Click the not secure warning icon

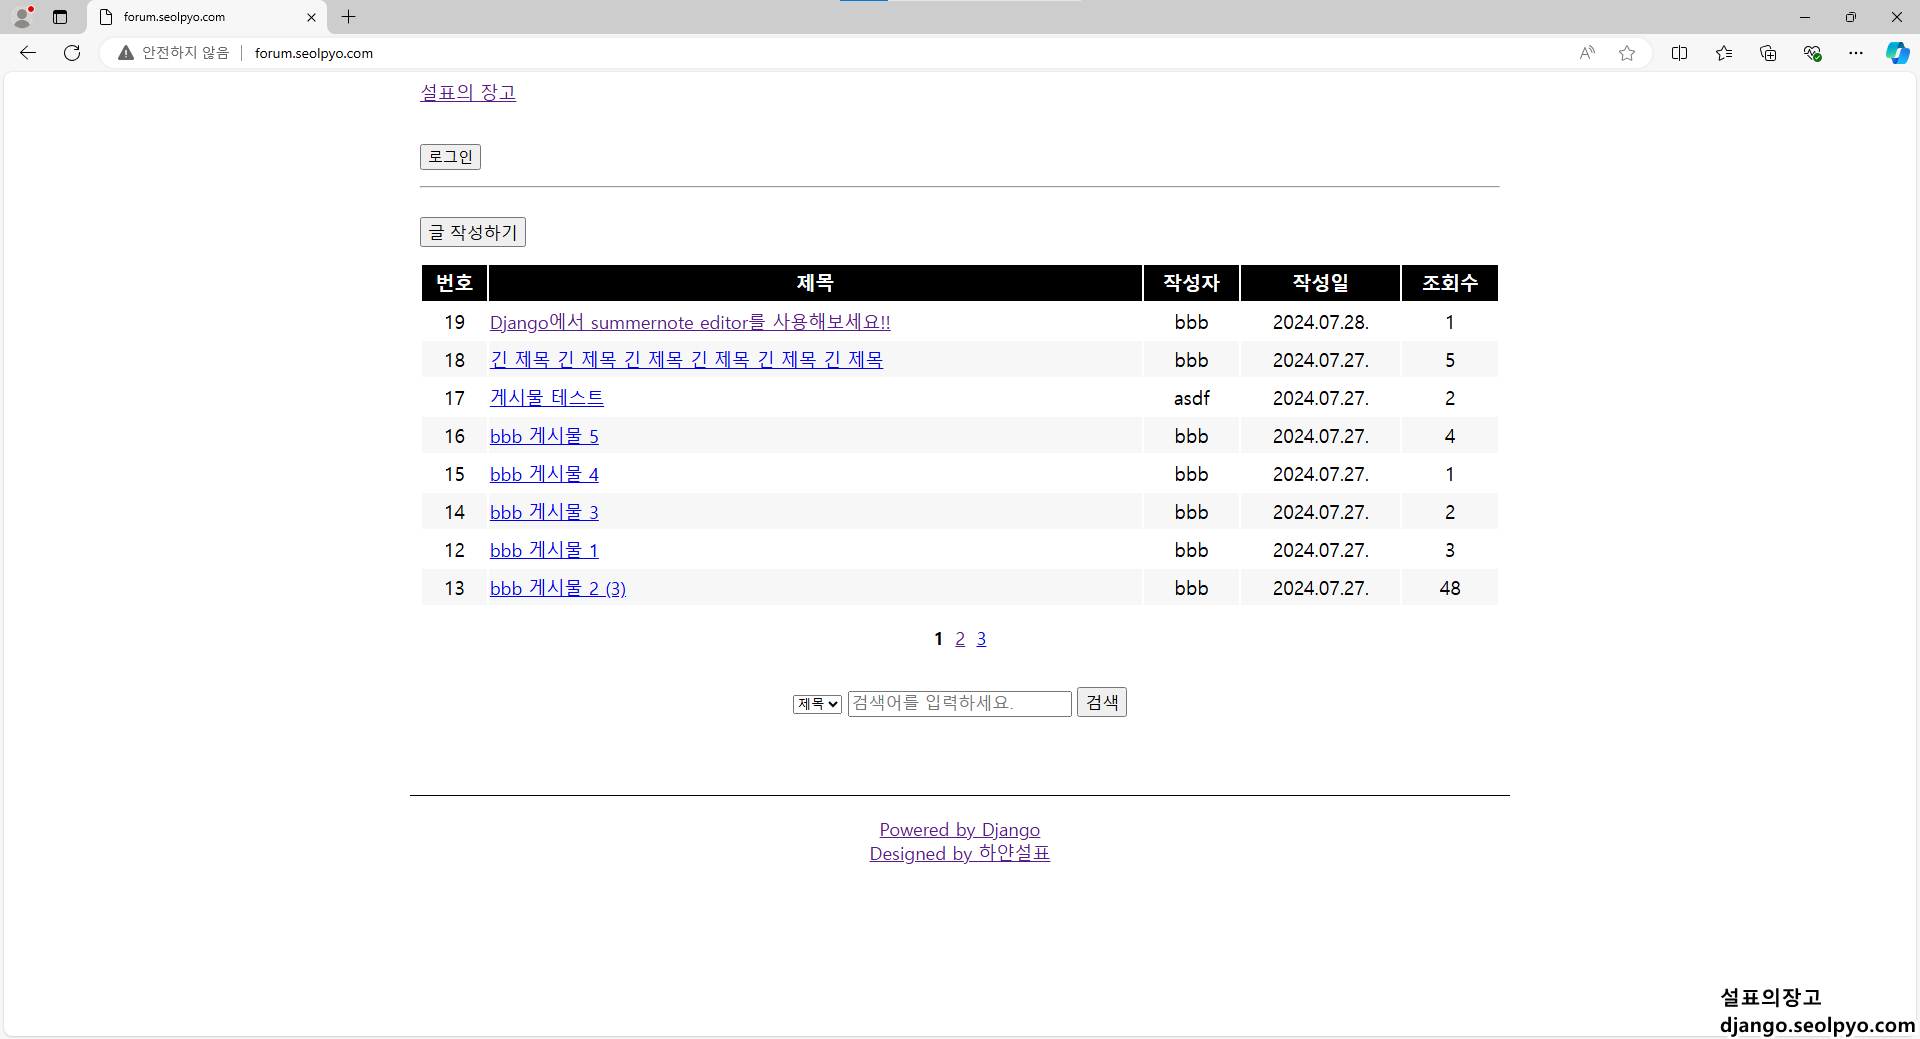tap(126, 53)
